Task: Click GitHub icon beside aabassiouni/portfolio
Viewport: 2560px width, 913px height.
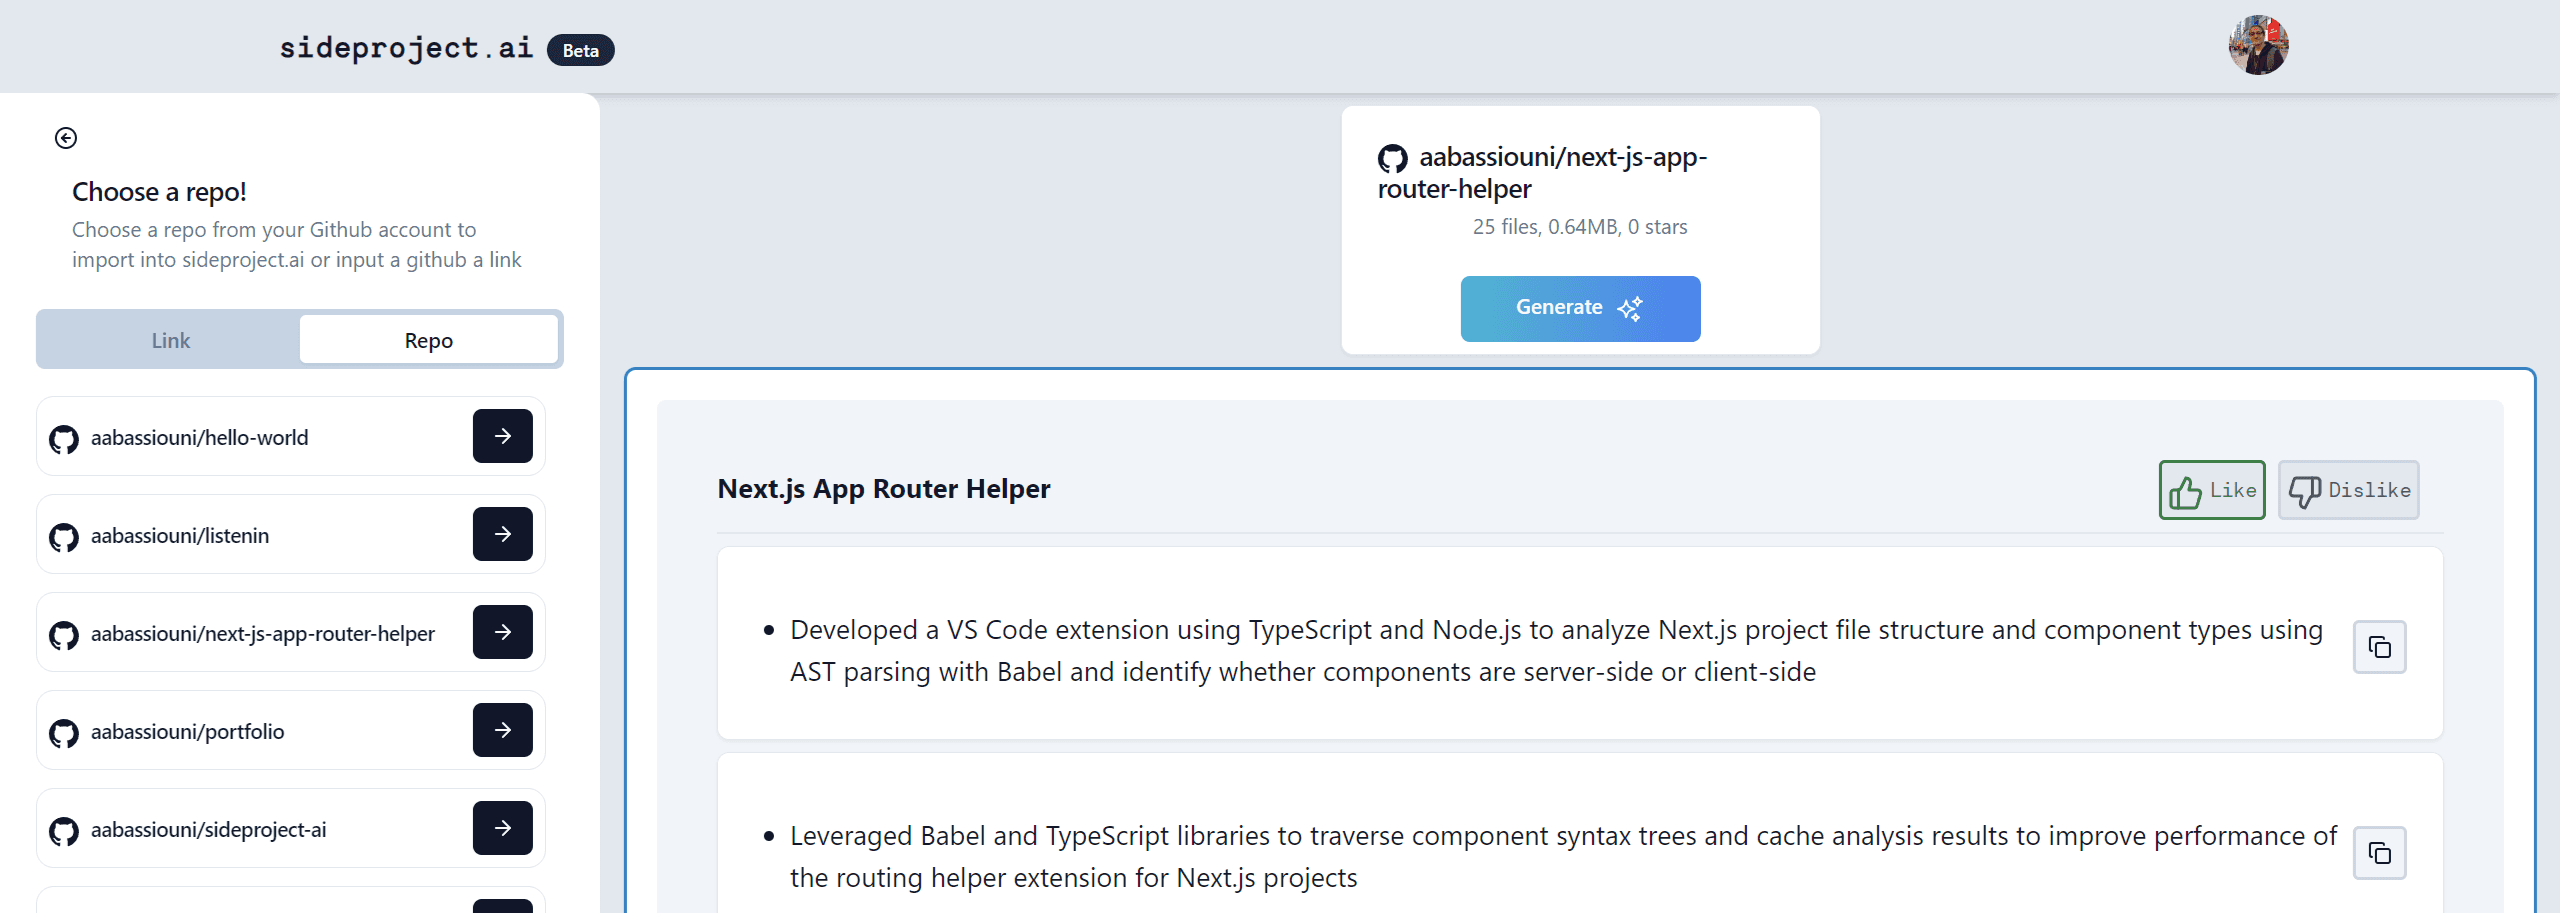Action: coord(64,733)
